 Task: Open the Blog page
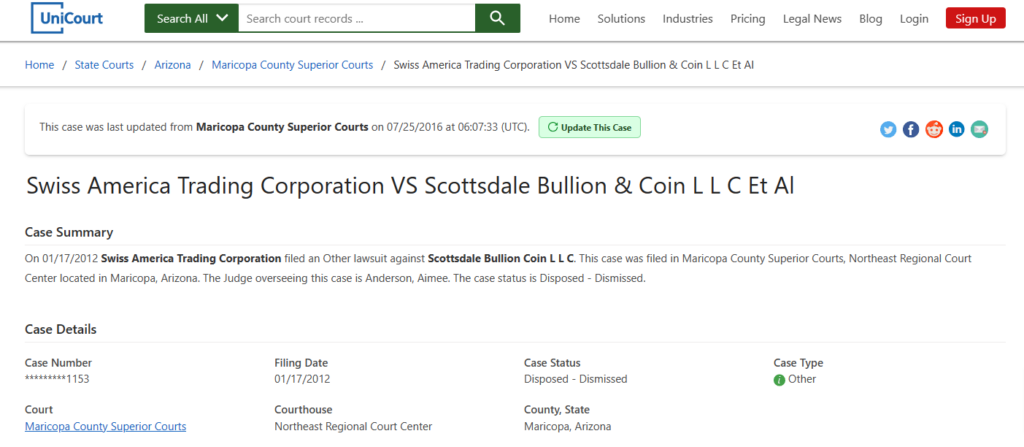[x=871, y=19]
